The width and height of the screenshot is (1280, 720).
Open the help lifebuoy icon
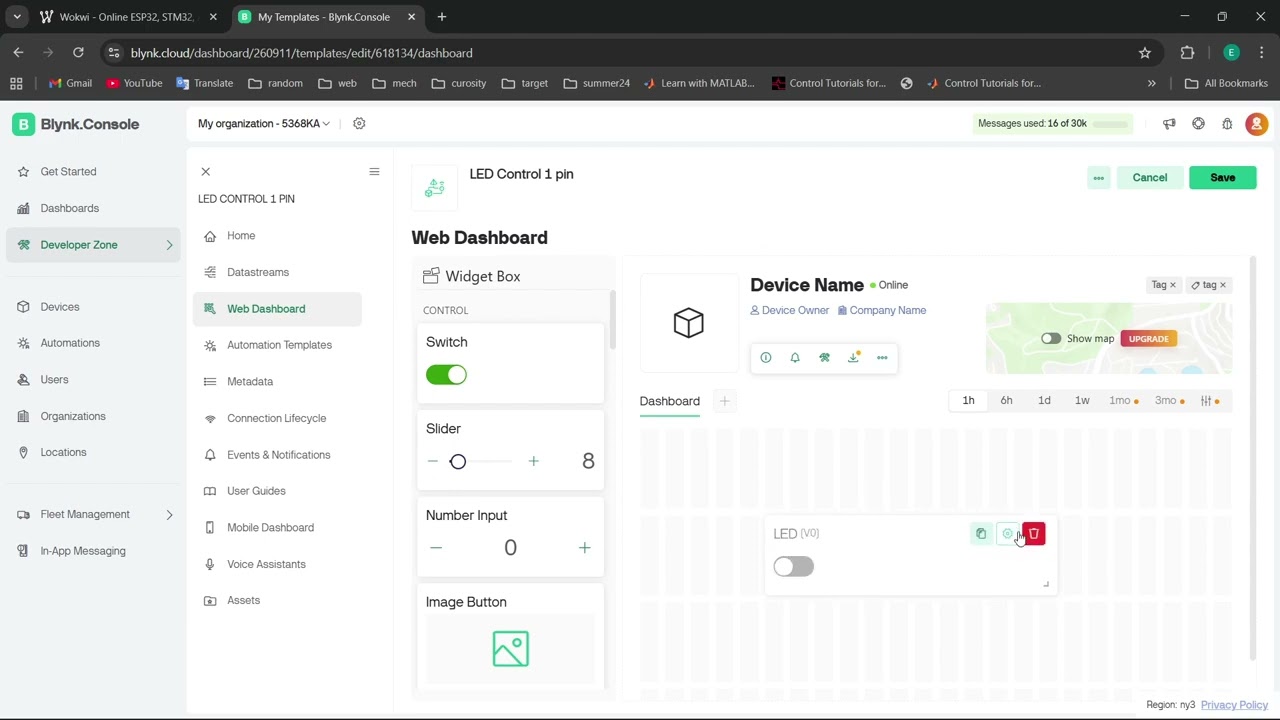(x=1198, y=124)
